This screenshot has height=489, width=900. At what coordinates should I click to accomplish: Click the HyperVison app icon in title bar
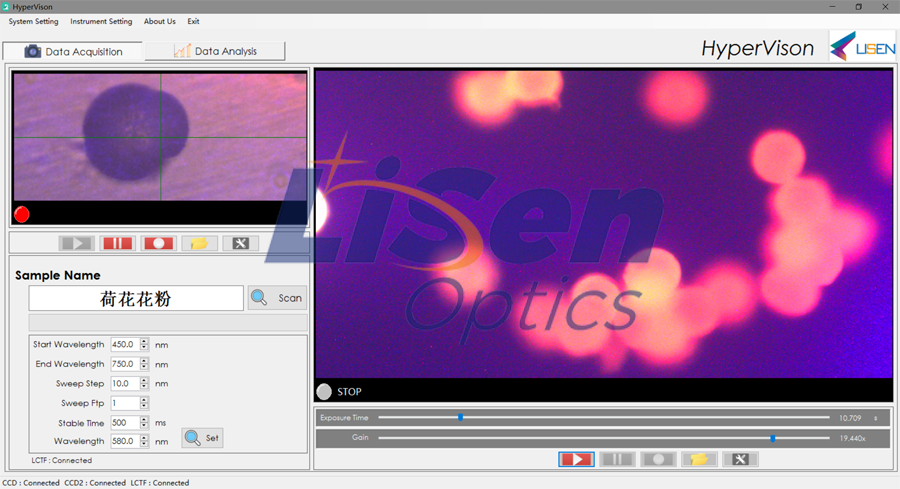[6, 7]
